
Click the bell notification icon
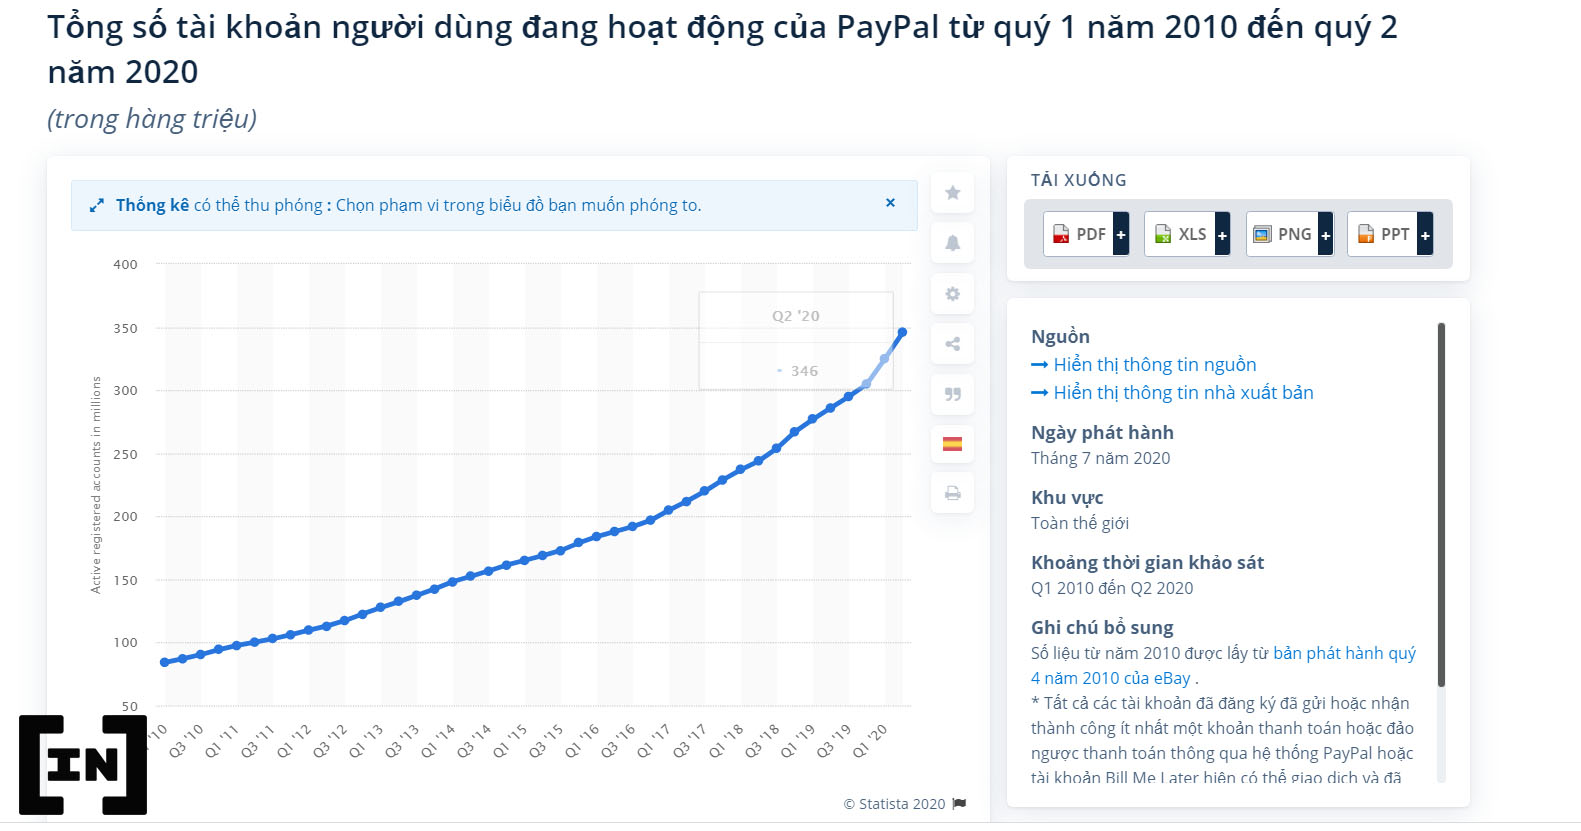click(x=952, y=243)
